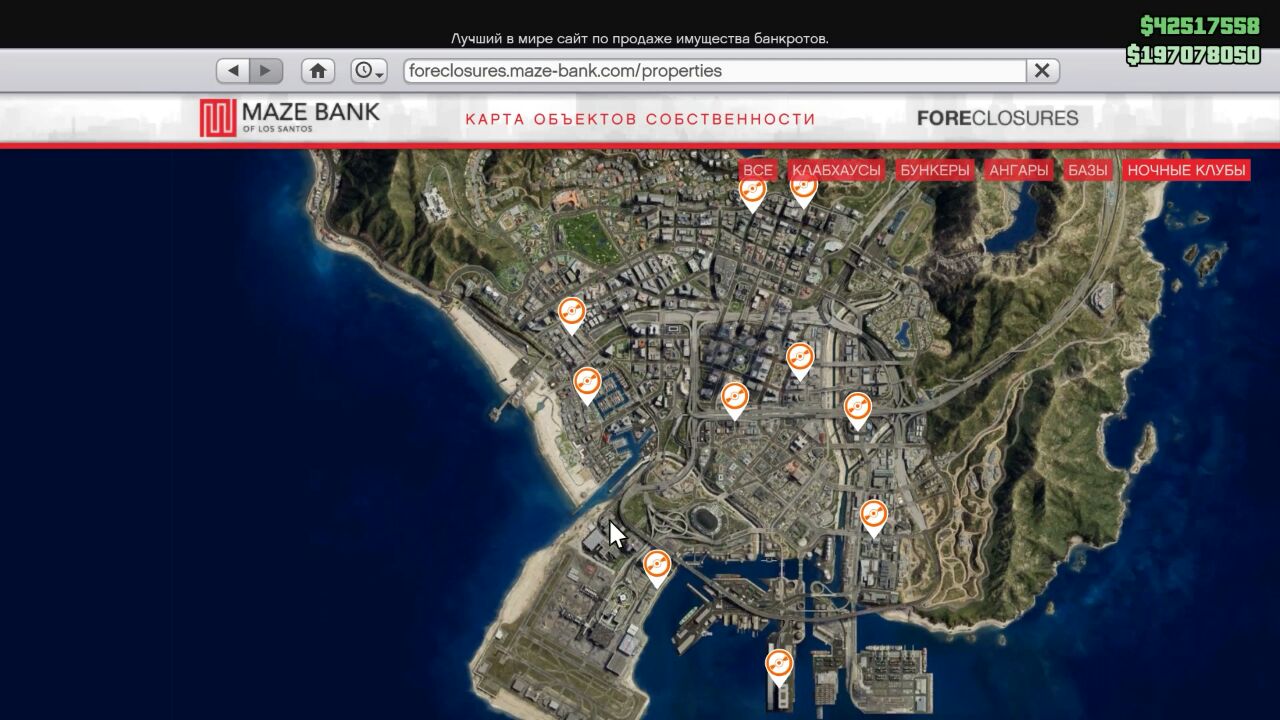1280x720 pixels.
Task: Filter map by КЛАБХАУСЫ
Action: coord(836,170)
